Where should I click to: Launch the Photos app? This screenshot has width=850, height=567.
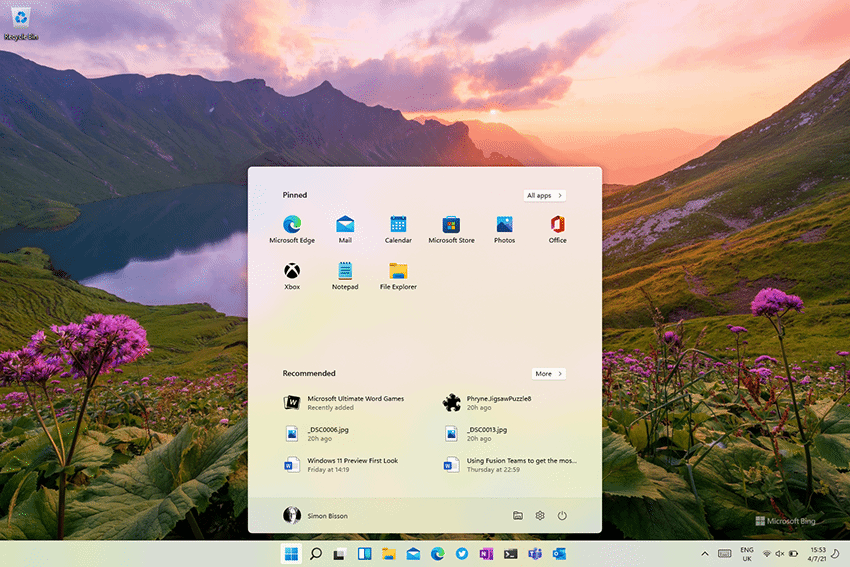(504, 225)
